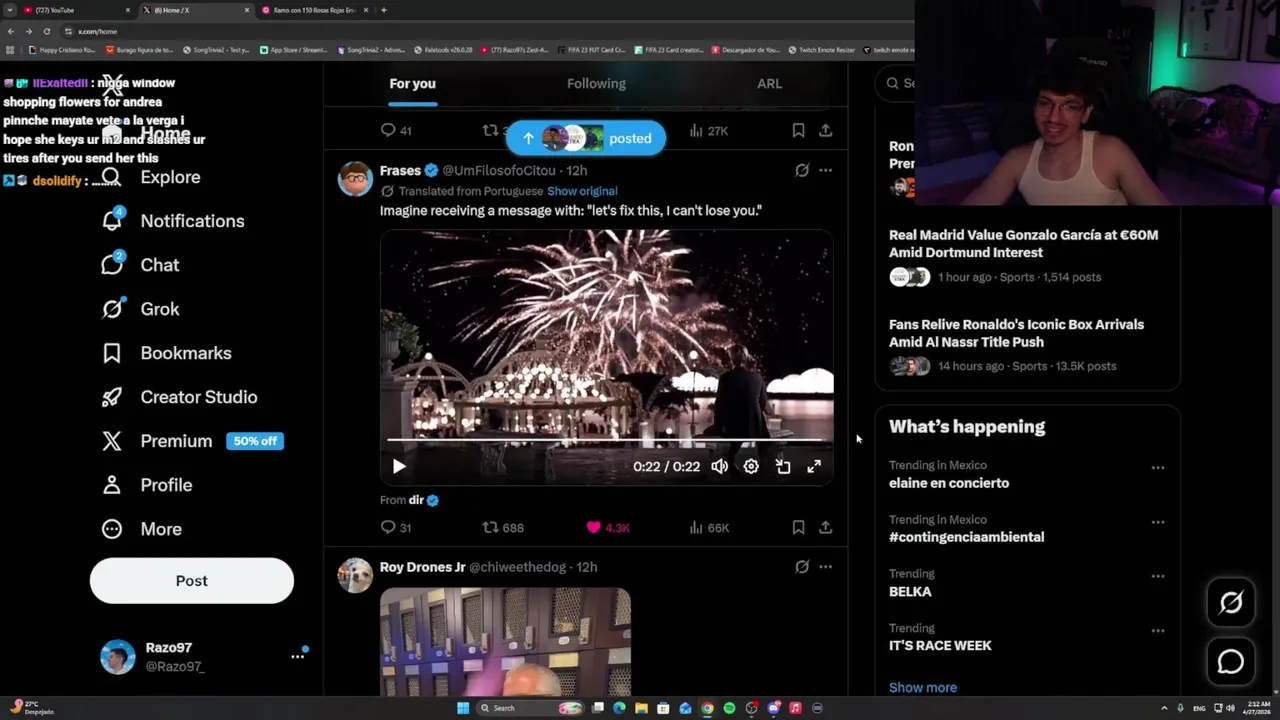
Task: Repost the Frases post showing 688
Action: [x=503, y=527]
